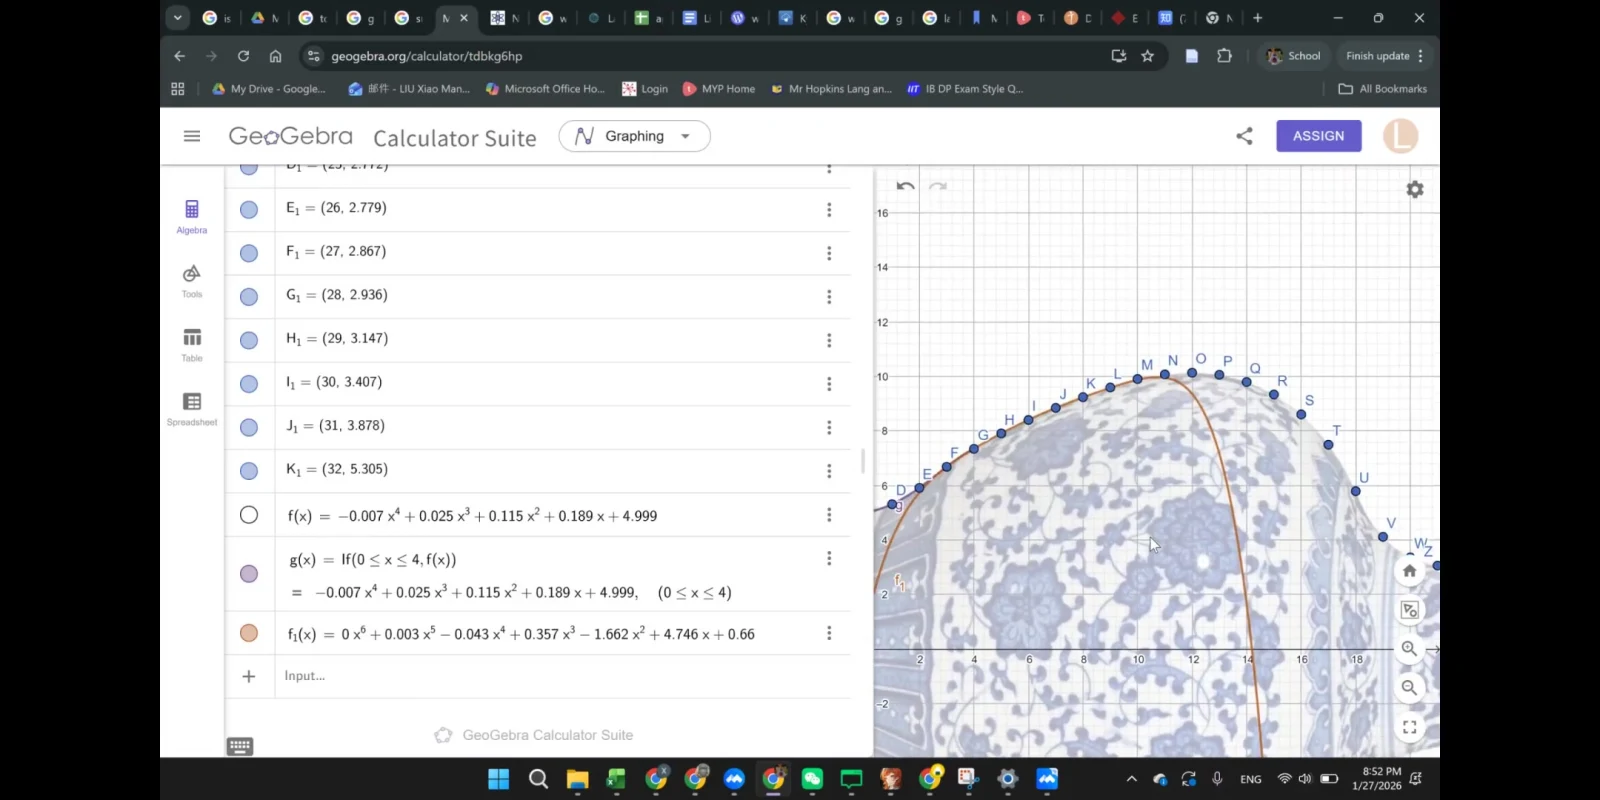Open All Bookmarks folder
1600x800 pixels.
point(1383,89)
